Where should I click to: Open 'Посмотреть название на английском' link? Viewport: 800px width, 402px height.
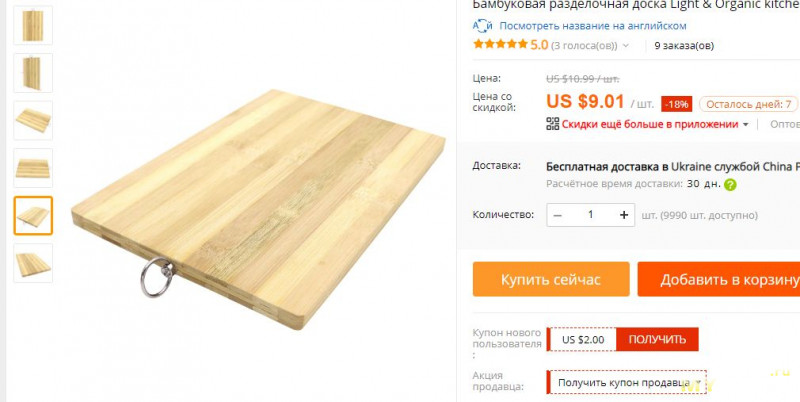[x=593, y=26]
